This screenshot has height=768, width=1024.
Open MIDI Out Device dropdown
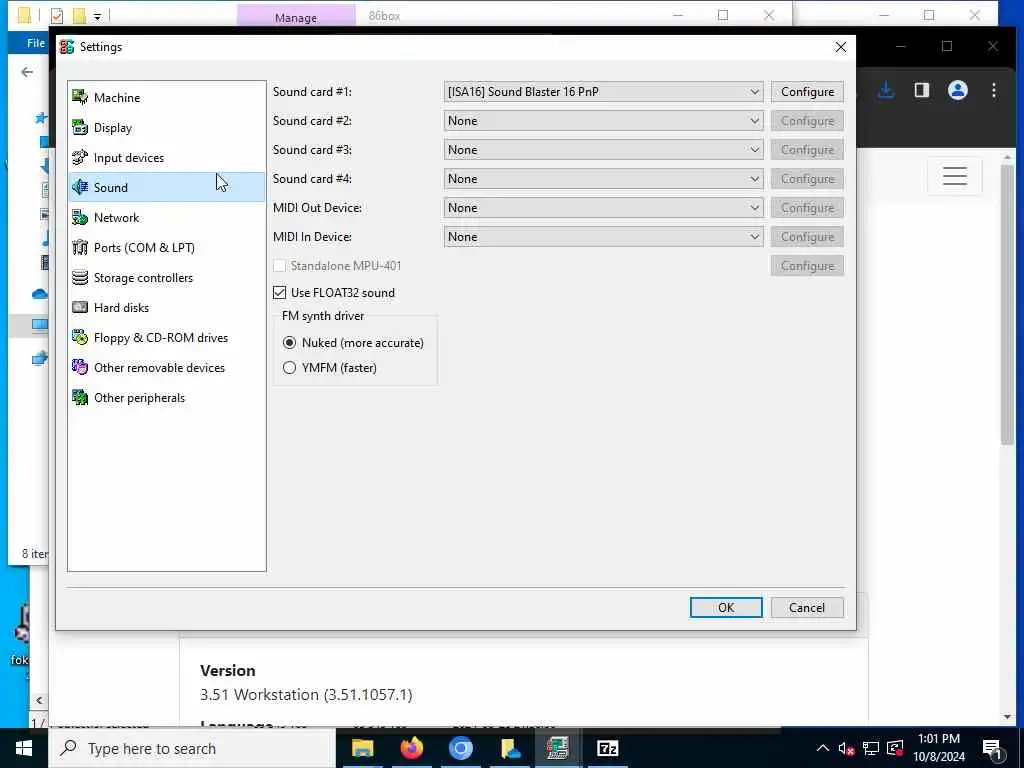click(x=603, y=208)
